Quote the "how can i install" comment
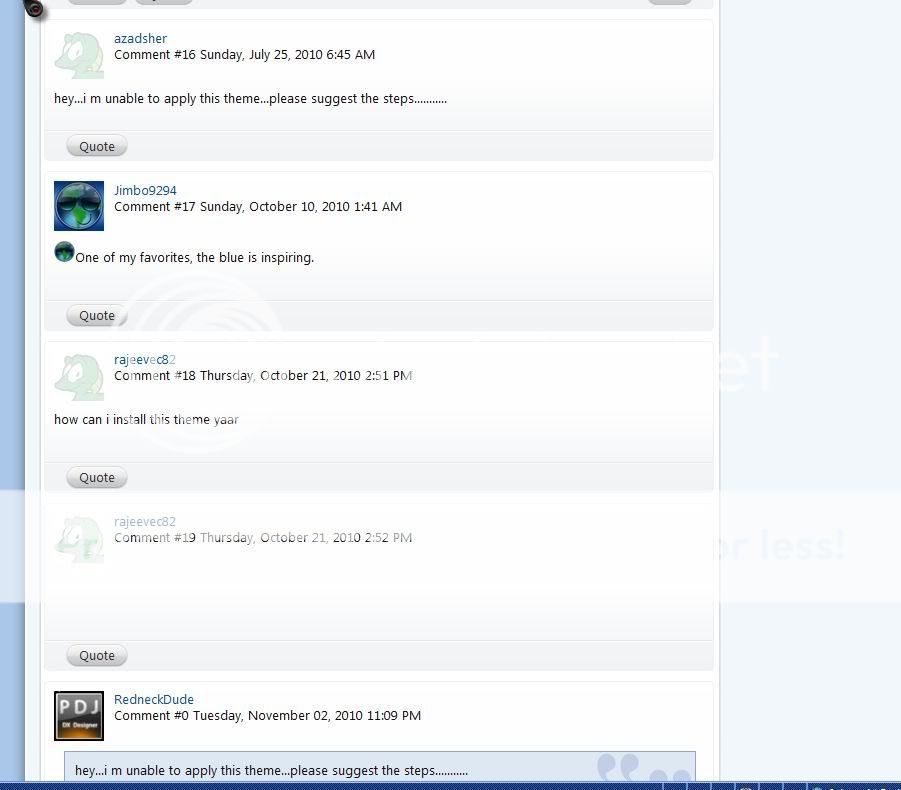 click(97, 478)
